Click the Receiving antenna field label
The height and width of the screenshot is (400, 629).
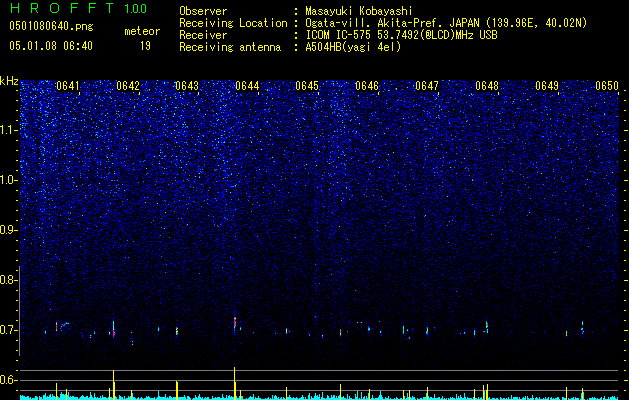point(230,47)
